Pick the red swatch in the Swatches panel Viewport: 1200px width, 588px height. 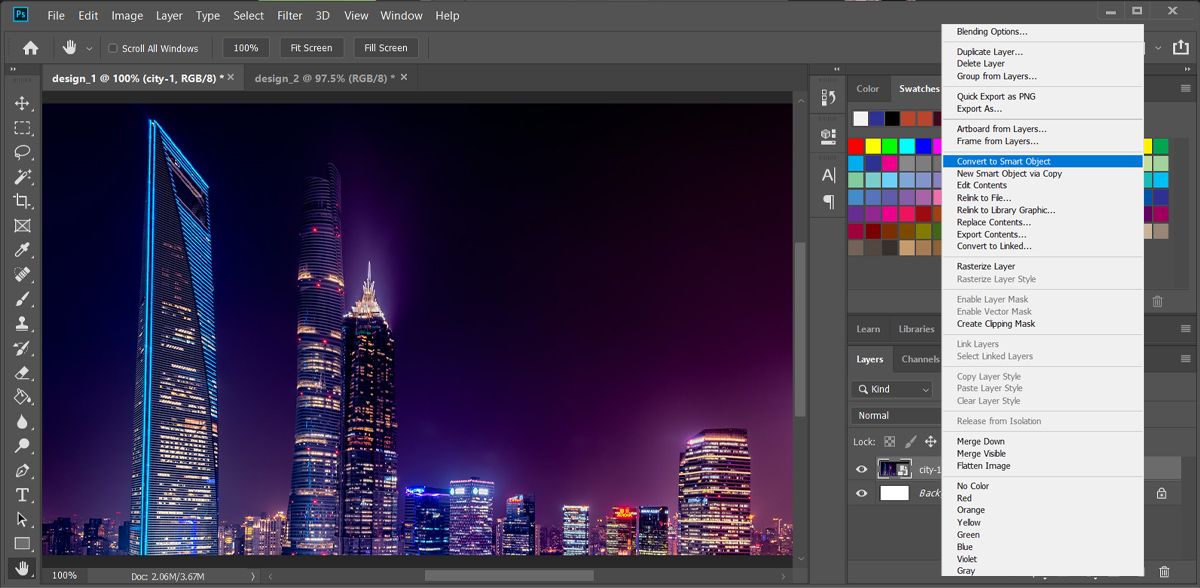(x=855, y=145)
